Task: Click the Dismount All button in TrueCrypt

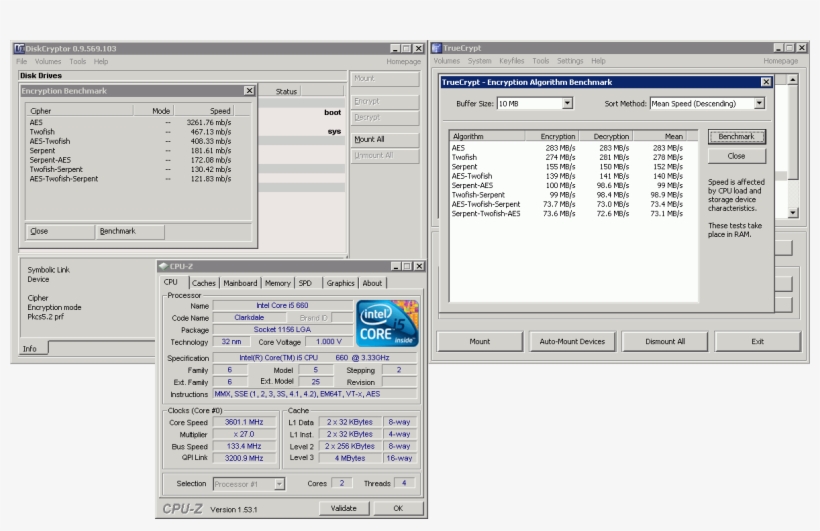Action: coord(665,341)
